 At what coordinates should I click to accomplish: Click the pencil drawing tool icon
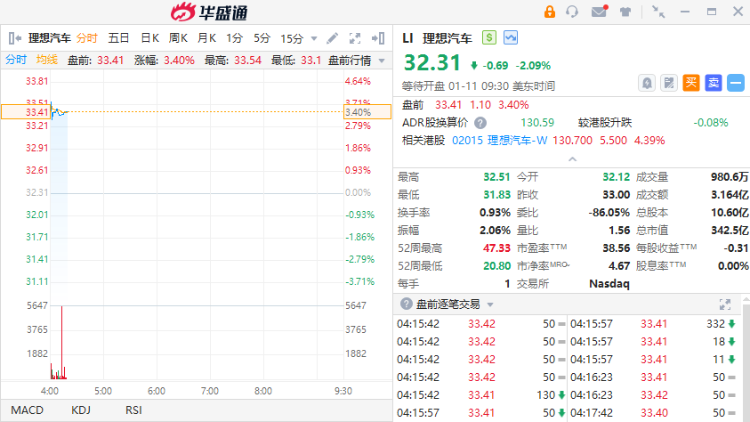(333, 38)
